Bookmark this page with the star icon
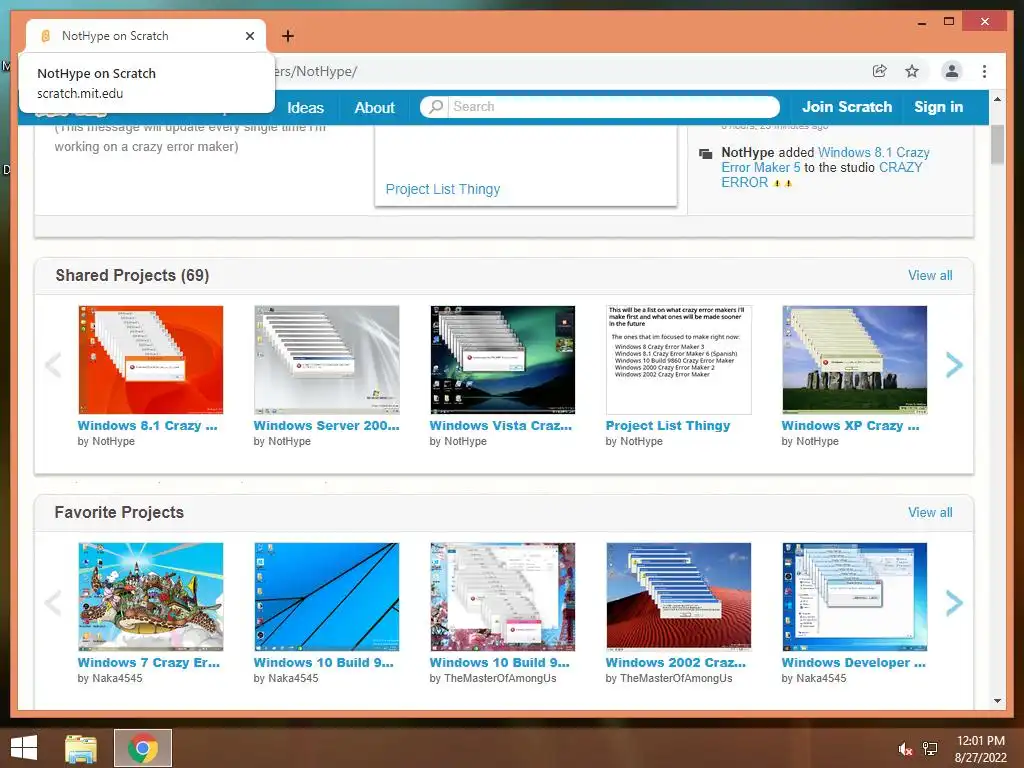The image size is (1024, 768). [912, 71]
